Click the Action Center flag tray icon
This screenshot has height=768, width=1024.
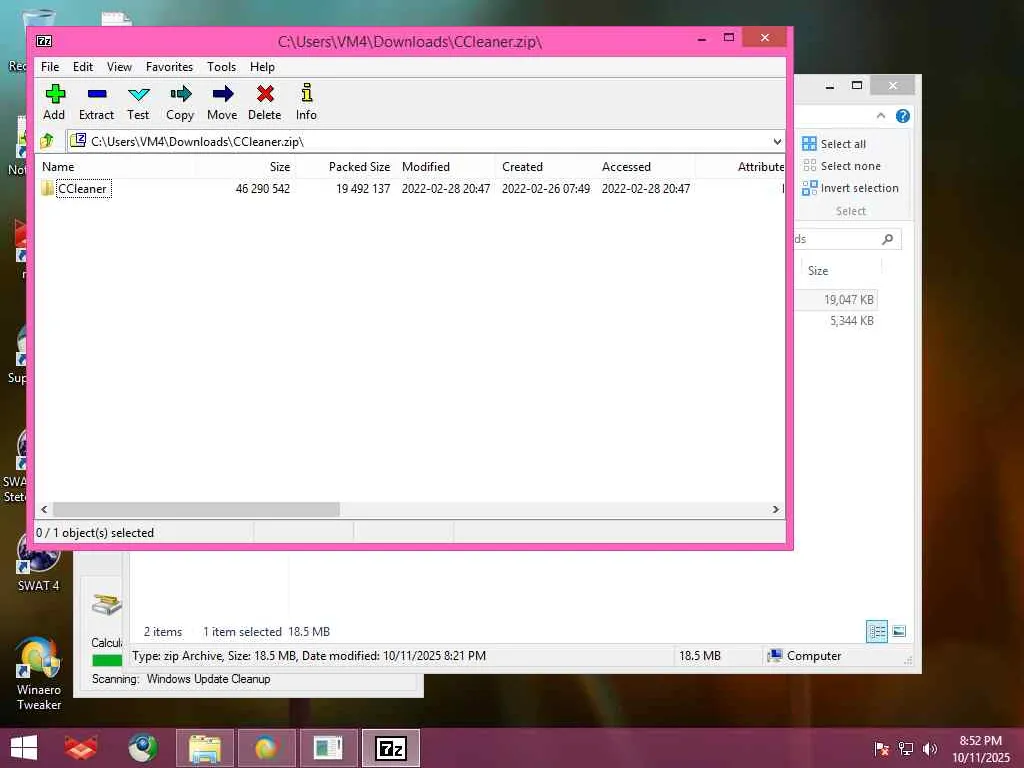point(881,748)
